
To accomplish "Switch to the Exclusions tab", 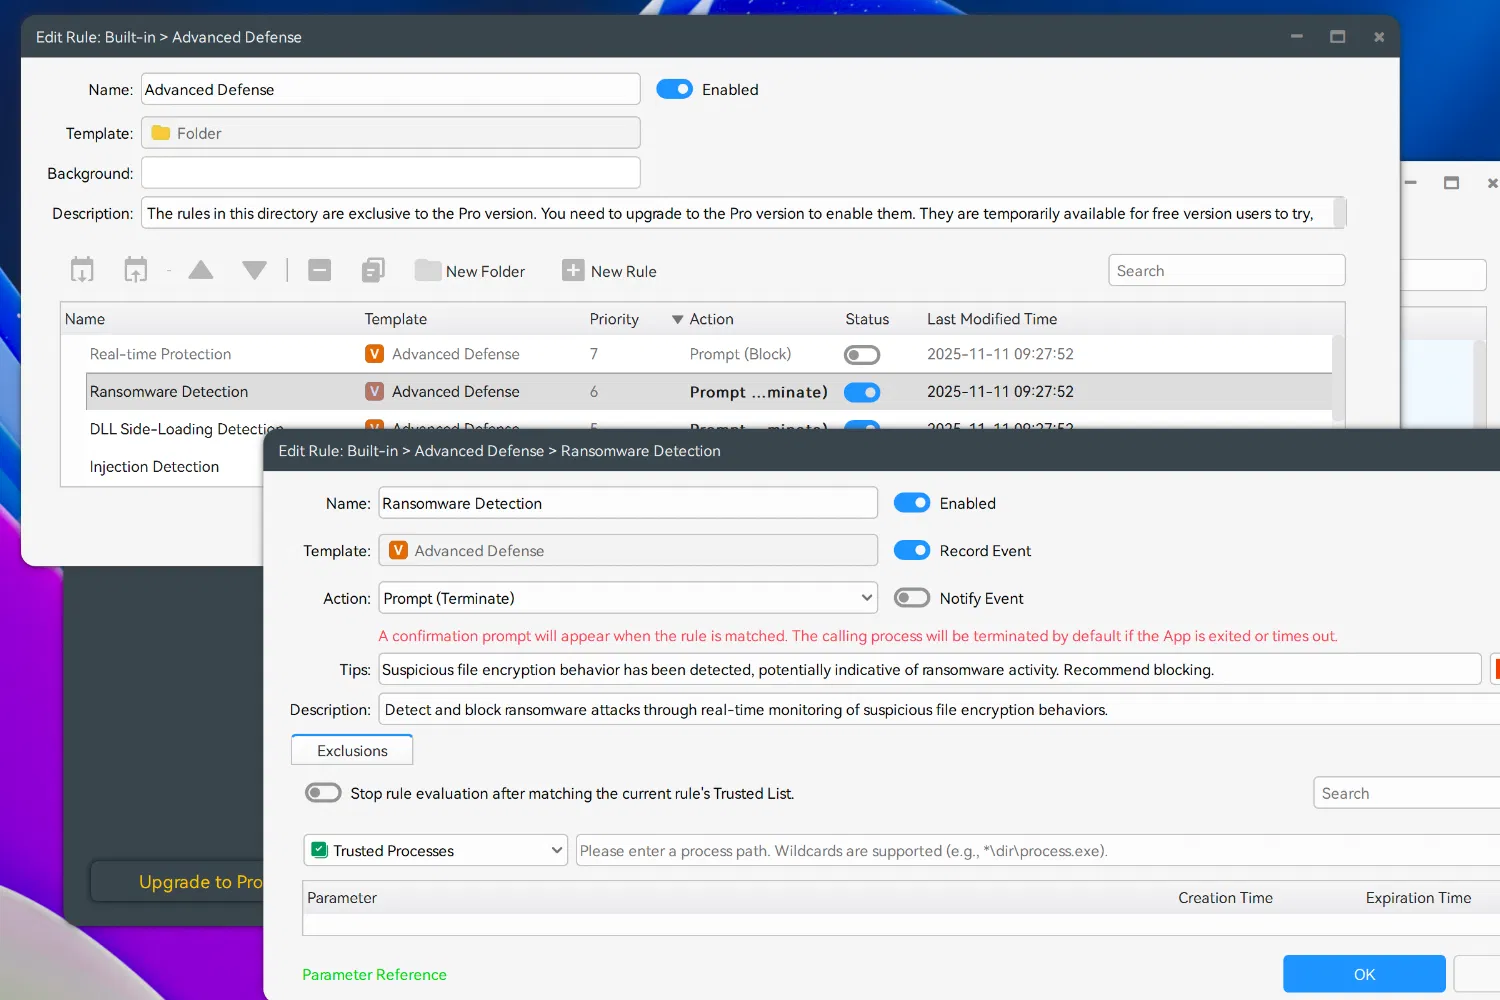I will pyautogui.click(x=352, y=751).
